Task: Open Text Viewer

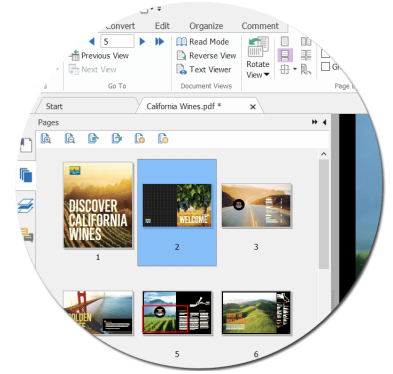Action: (204, 70)
